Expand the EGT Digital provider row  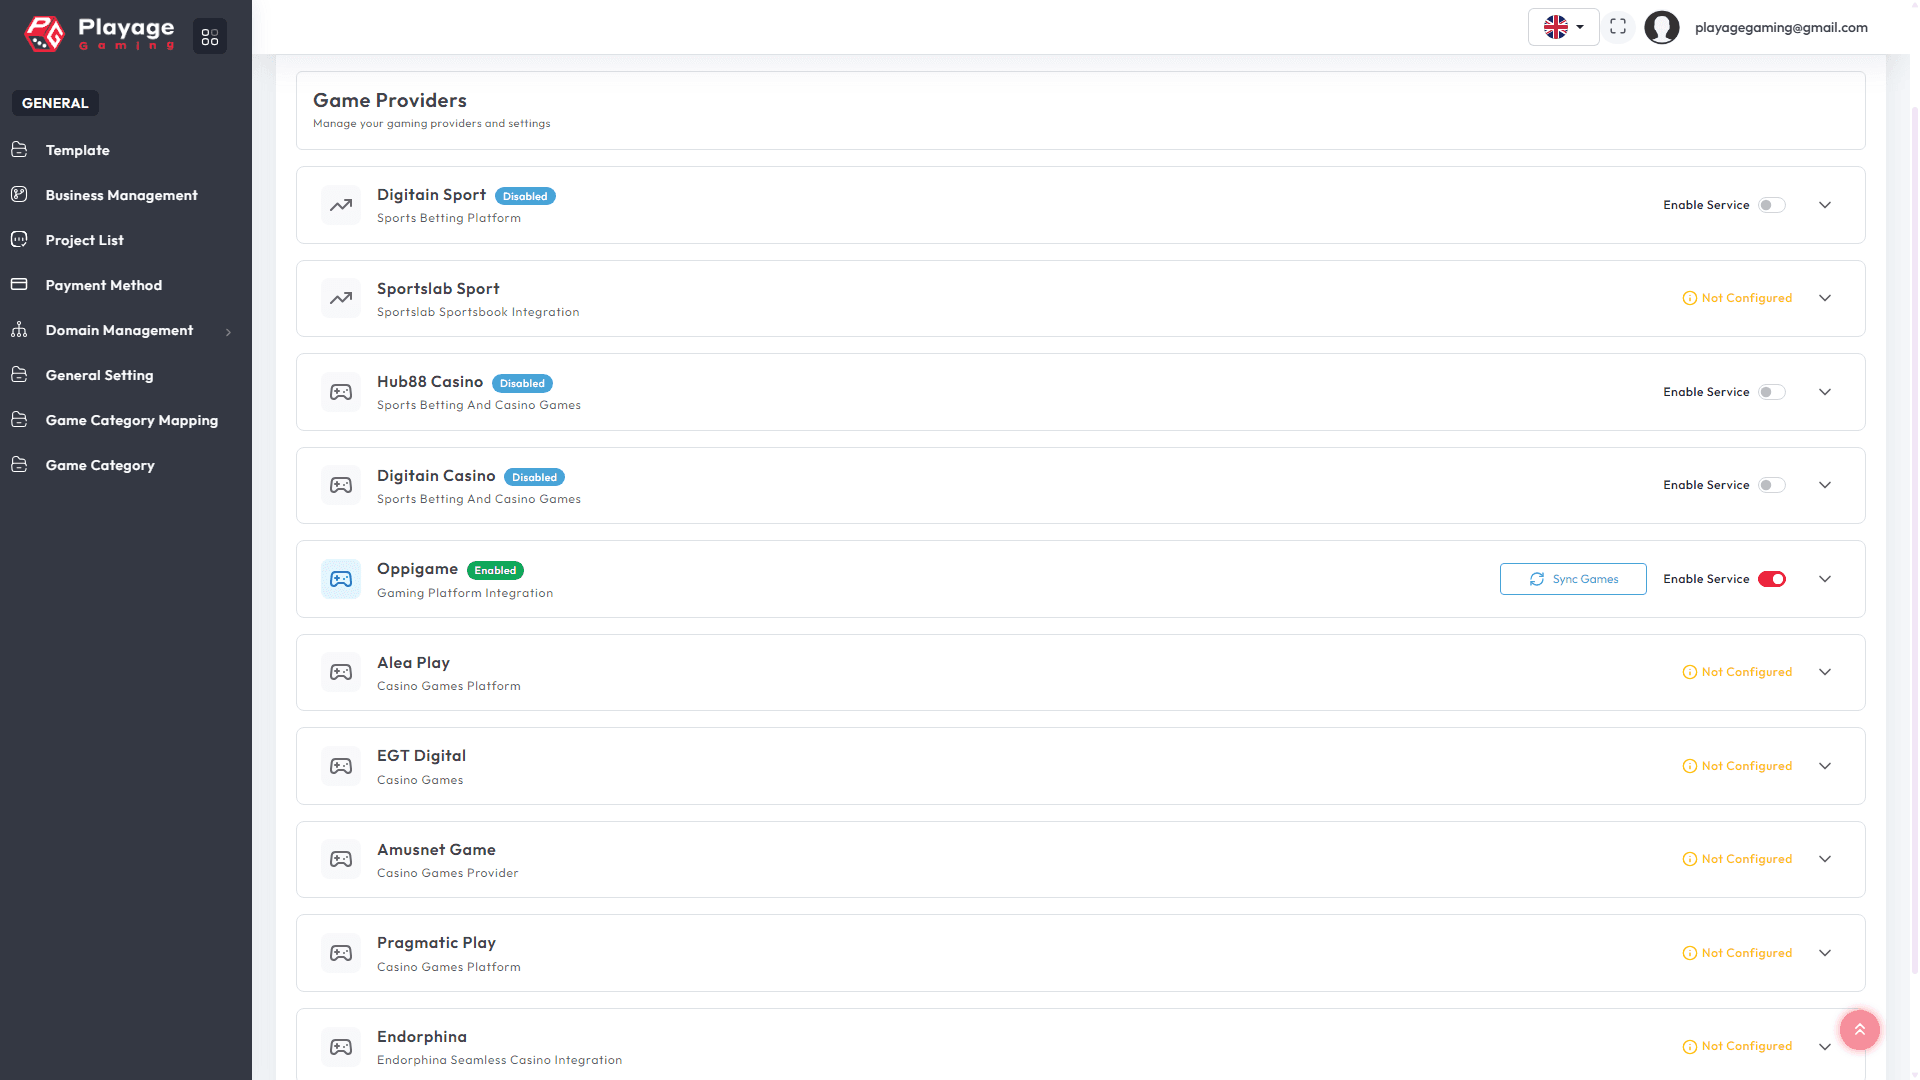(x=1825, y=766)
